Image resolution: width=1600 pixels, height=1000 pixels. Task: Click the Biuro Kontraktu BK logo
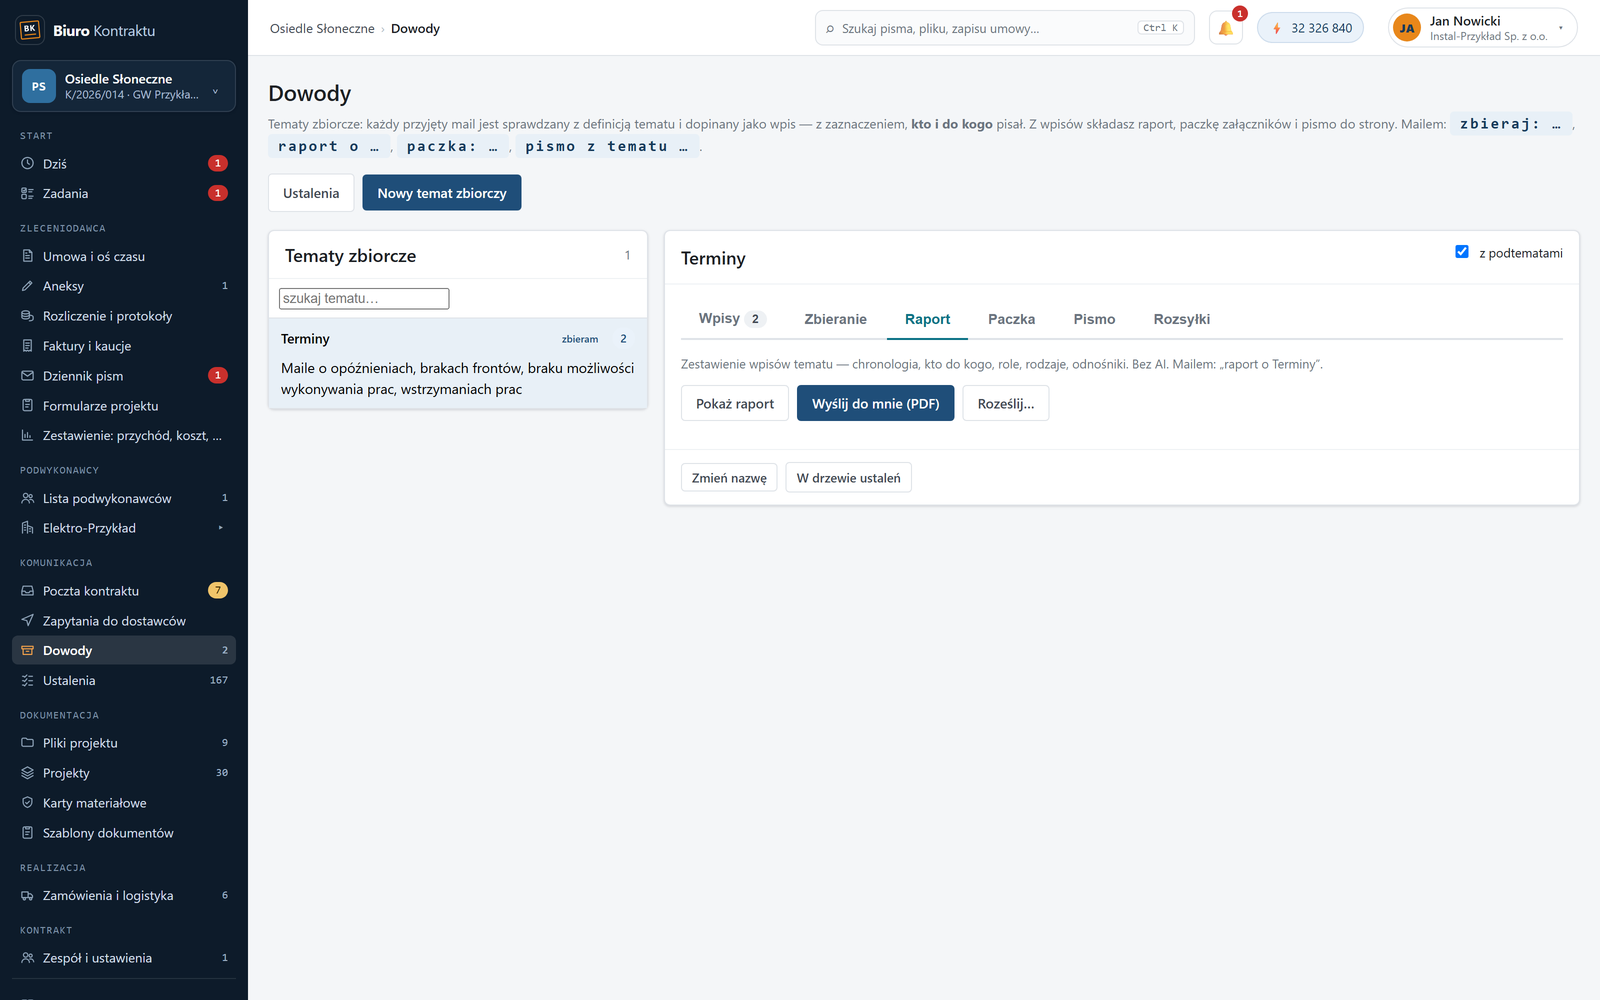(x=30, y=30)
